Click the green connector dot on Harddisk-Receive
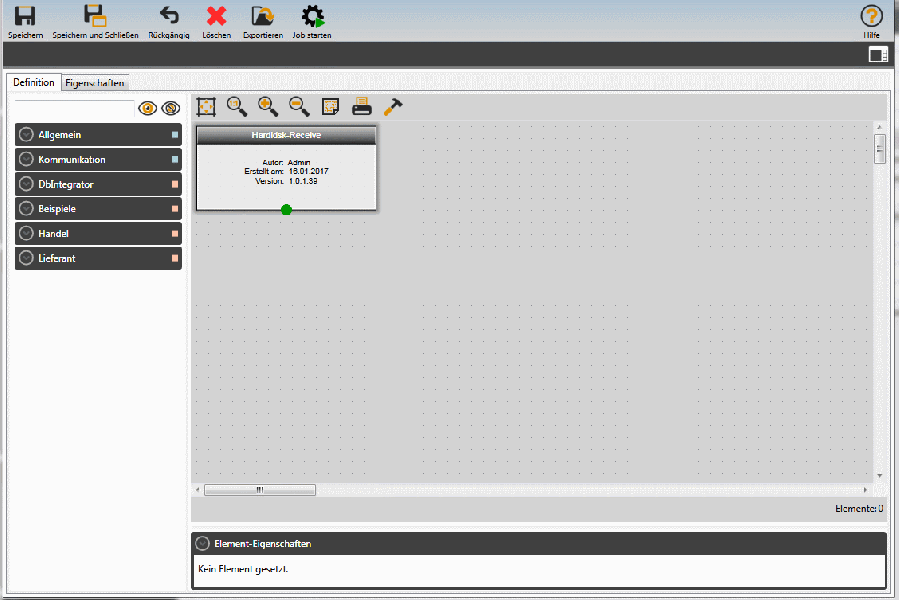 (x=286, y=209)
